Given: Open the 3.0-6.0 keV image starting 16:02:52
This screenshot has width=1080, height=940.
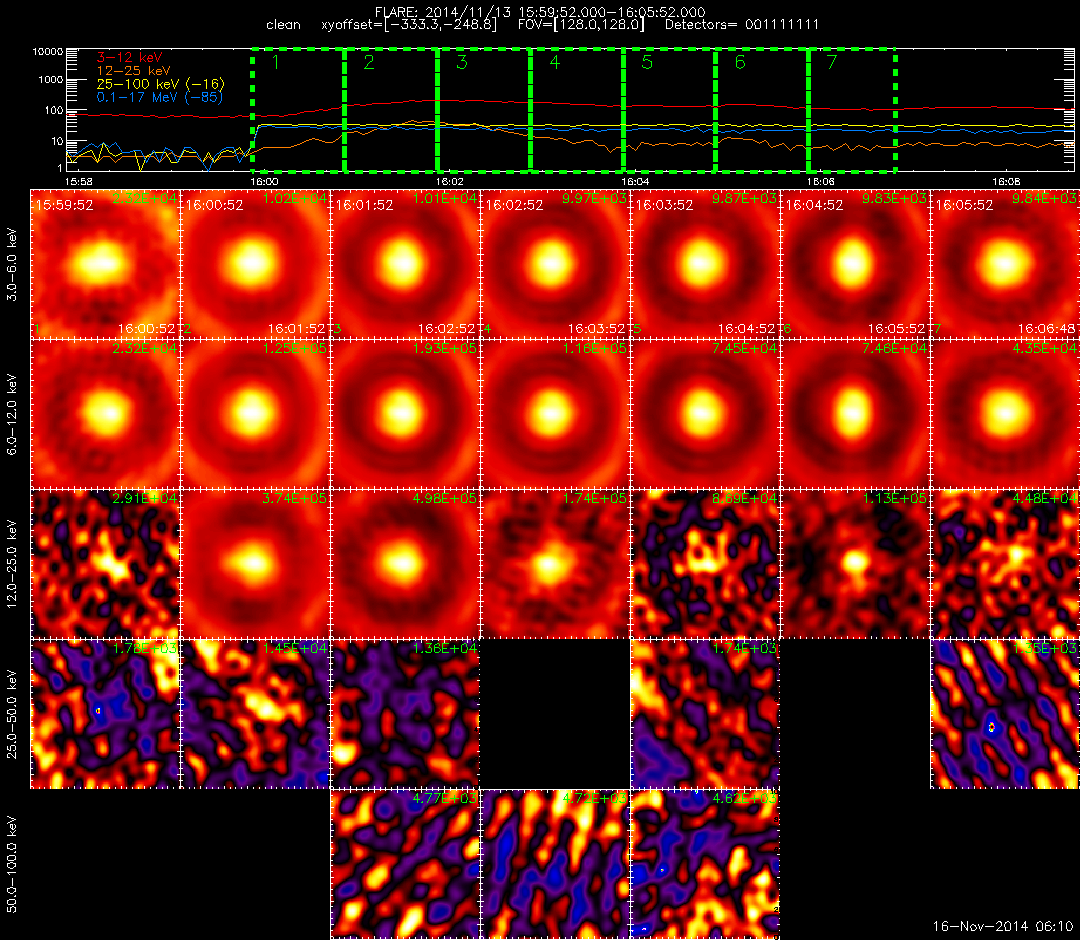Looking at the screenshot, I should point(556,264).
